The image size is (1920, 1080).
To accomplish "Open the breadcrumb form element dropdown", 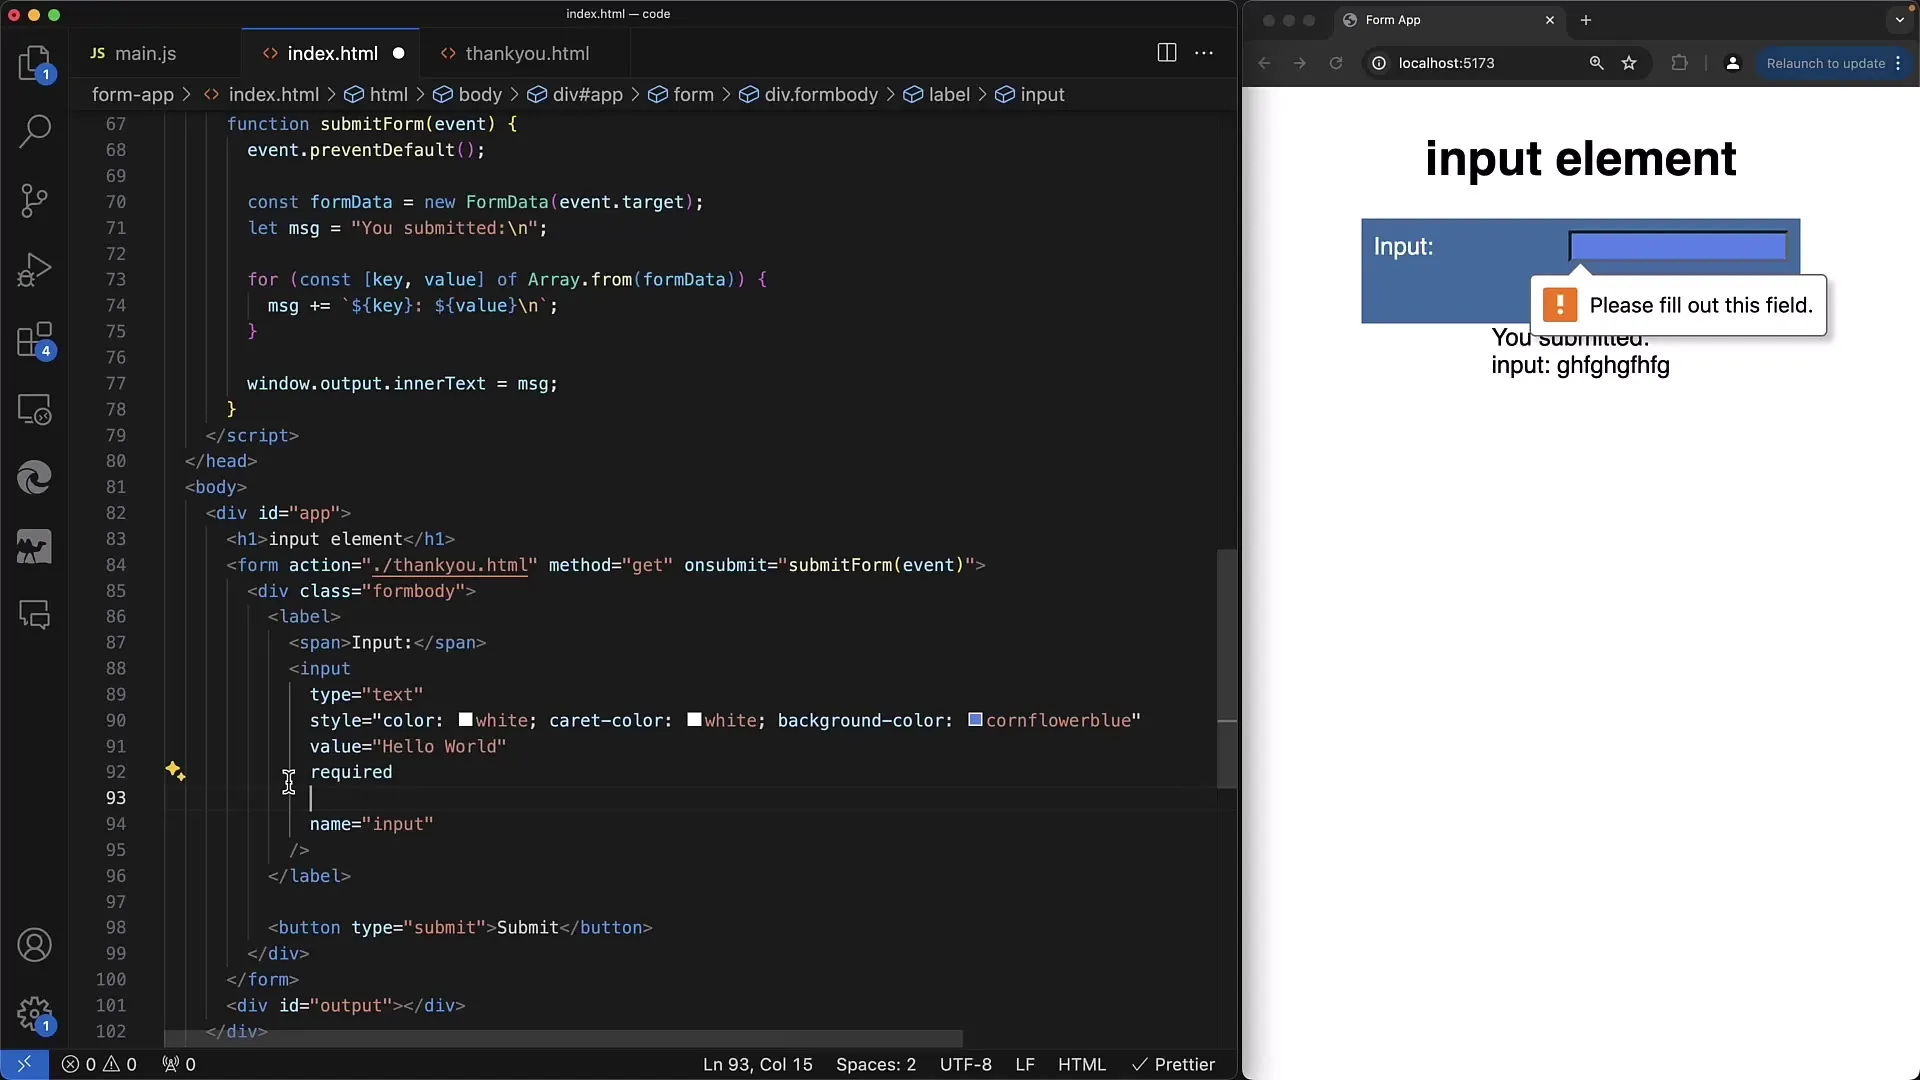I will point(692,94).
